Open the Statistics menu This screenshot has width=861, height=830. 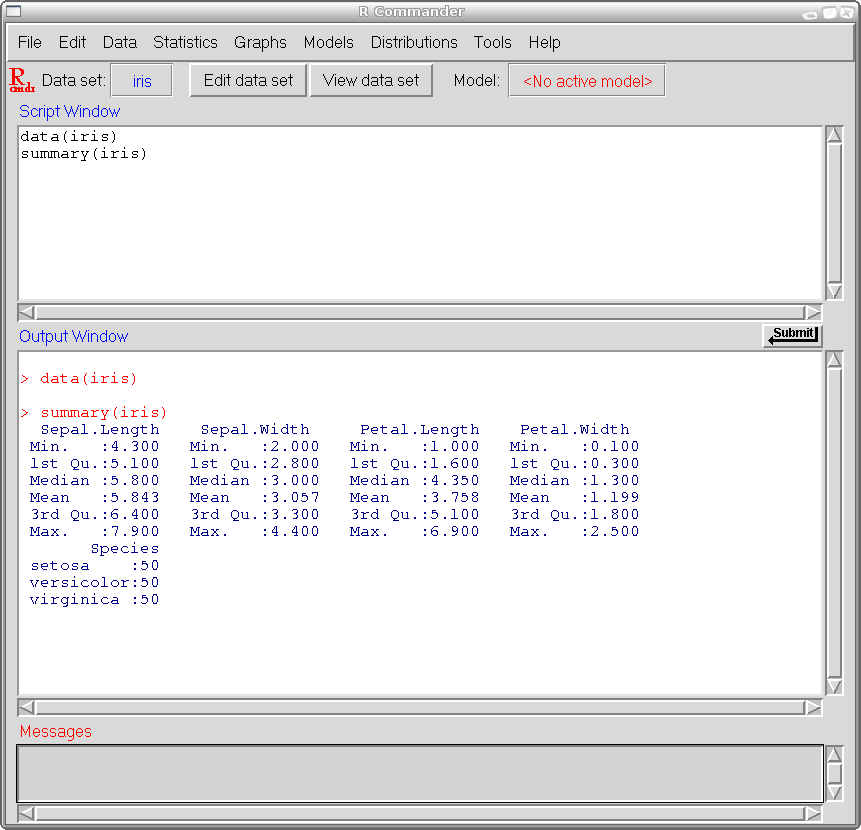tap(185, 42)
